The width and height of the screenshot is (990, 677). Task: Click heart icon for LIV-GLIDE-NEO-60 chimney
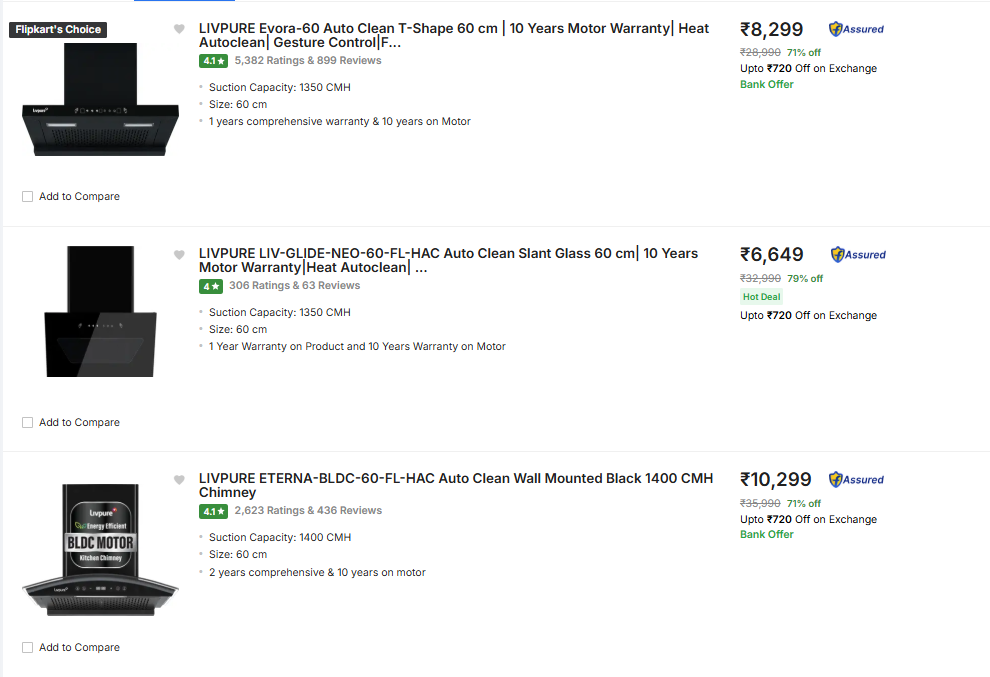click(x=179, y=255)
